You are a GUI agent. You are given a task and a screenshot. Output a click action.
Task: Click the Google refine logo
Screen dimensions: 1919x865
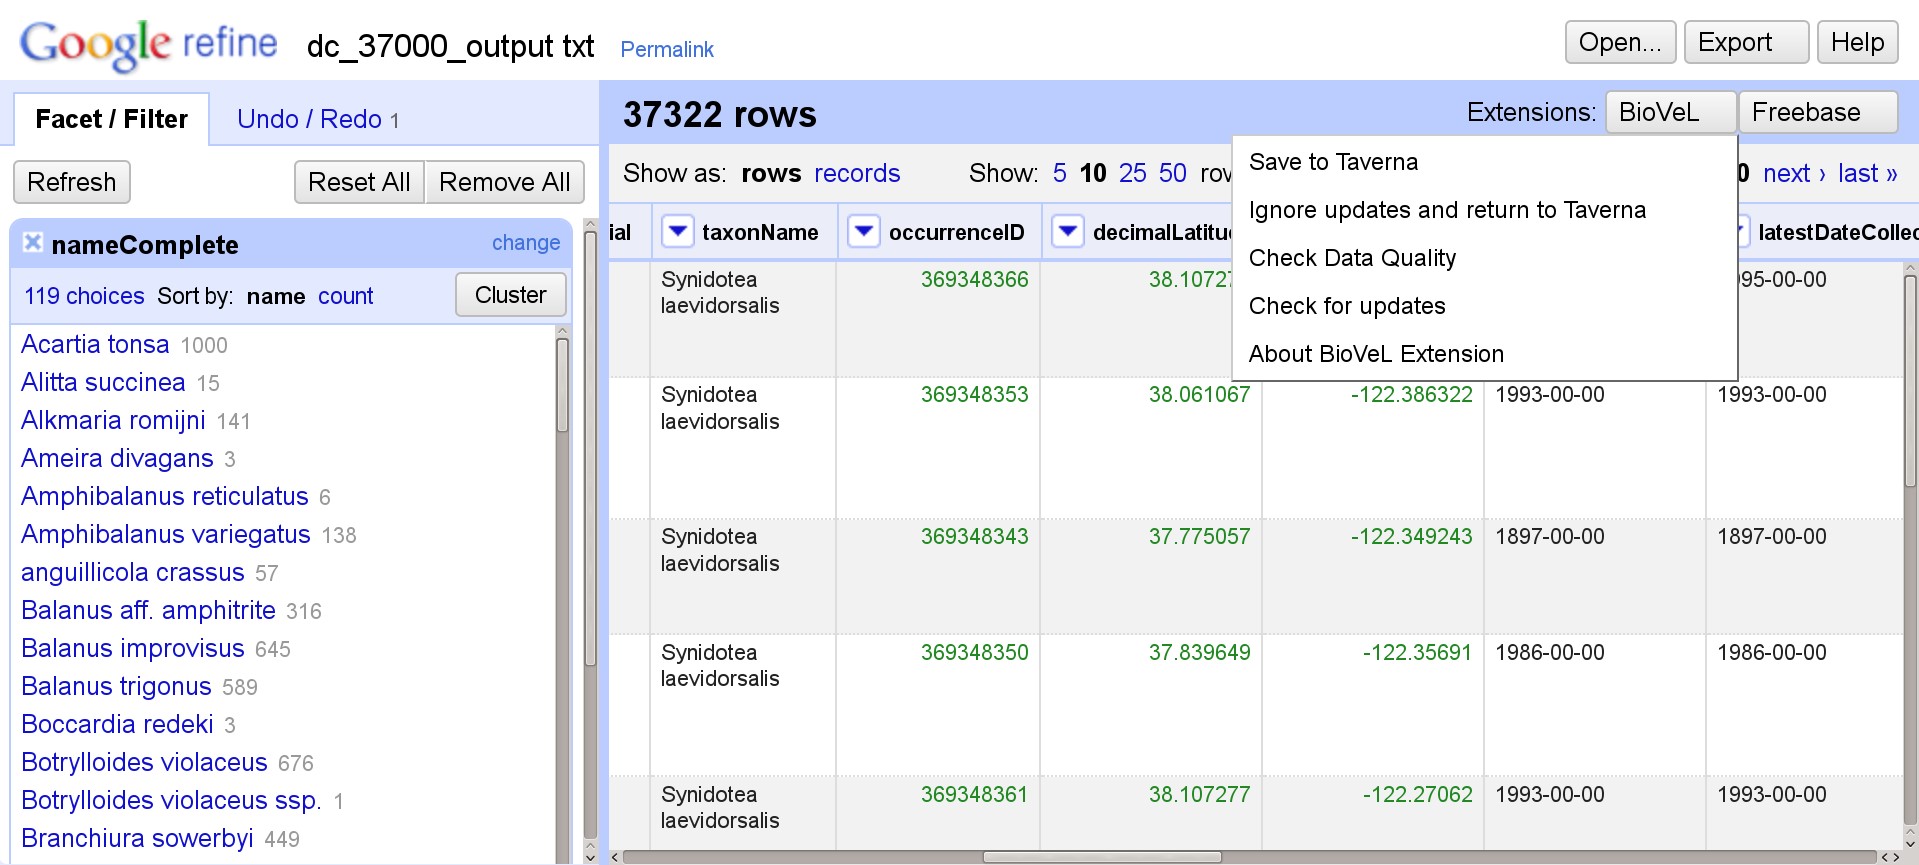point(149,45)
